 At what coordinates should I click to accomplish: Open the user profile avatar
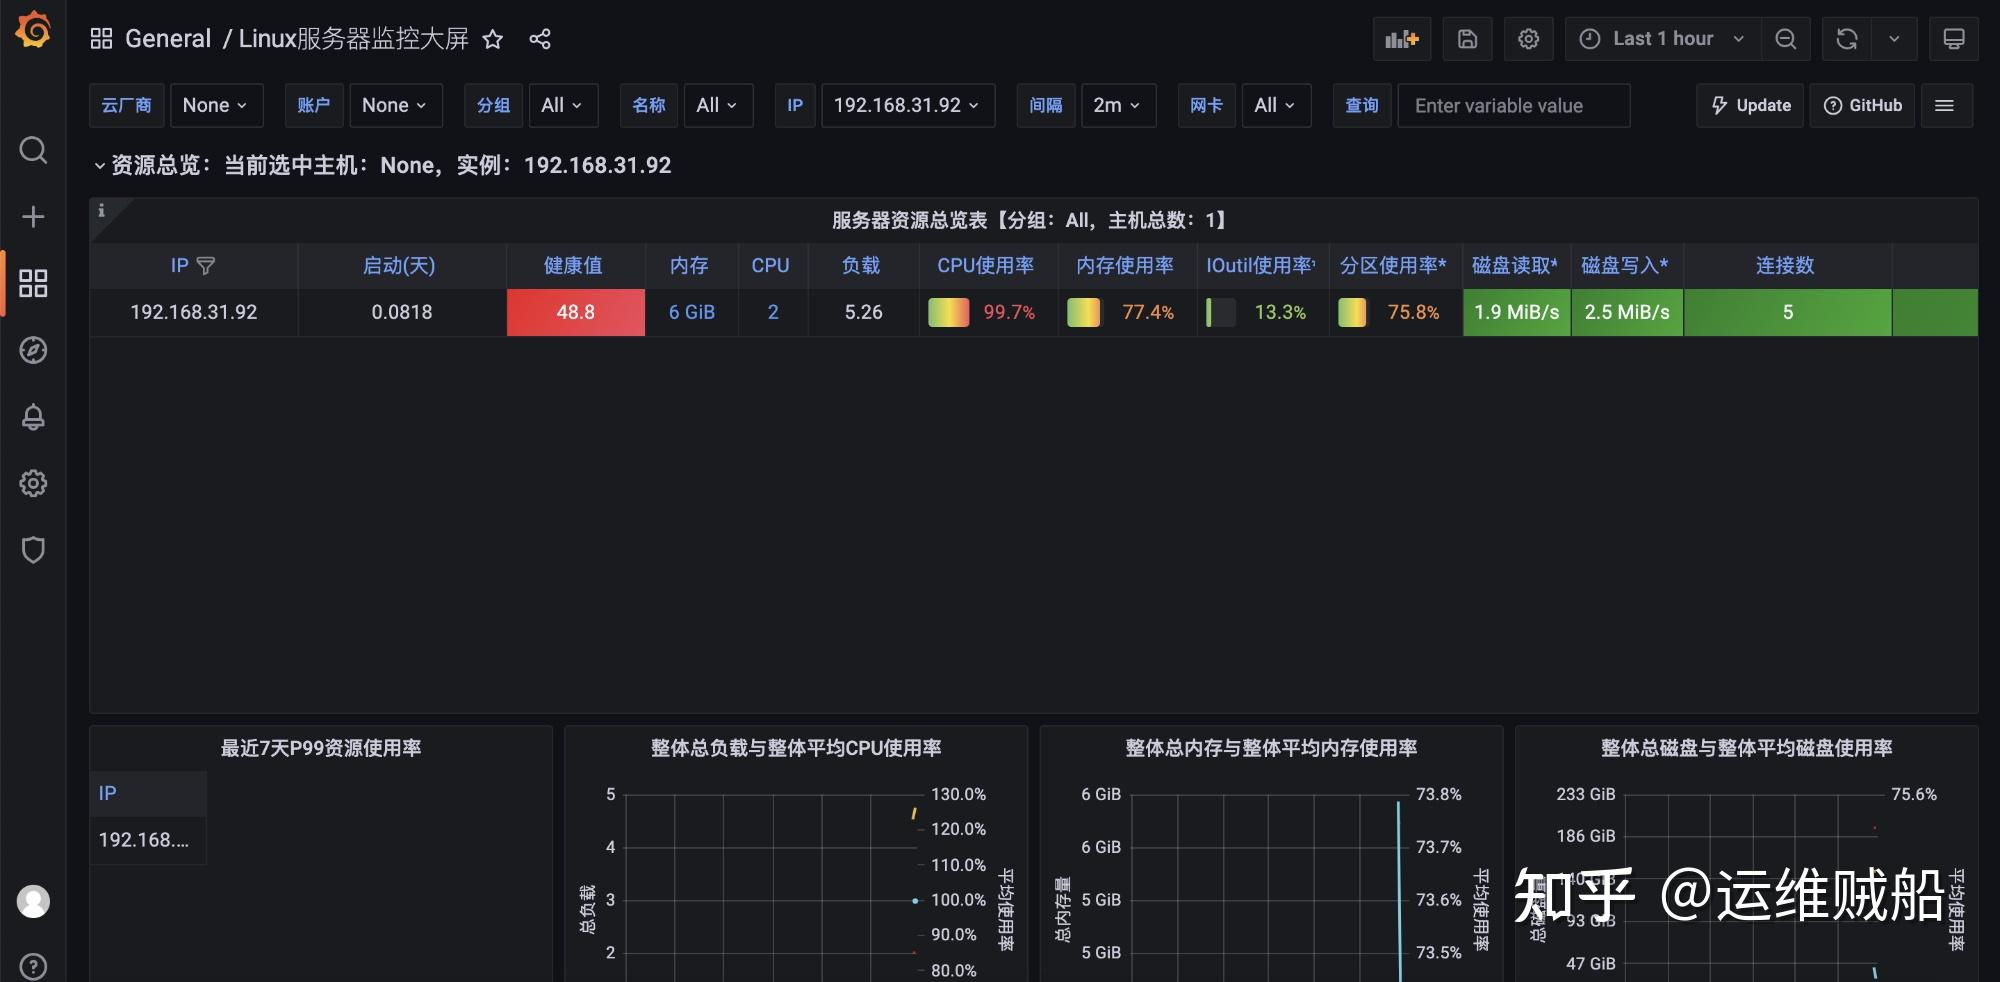(33, 901)
